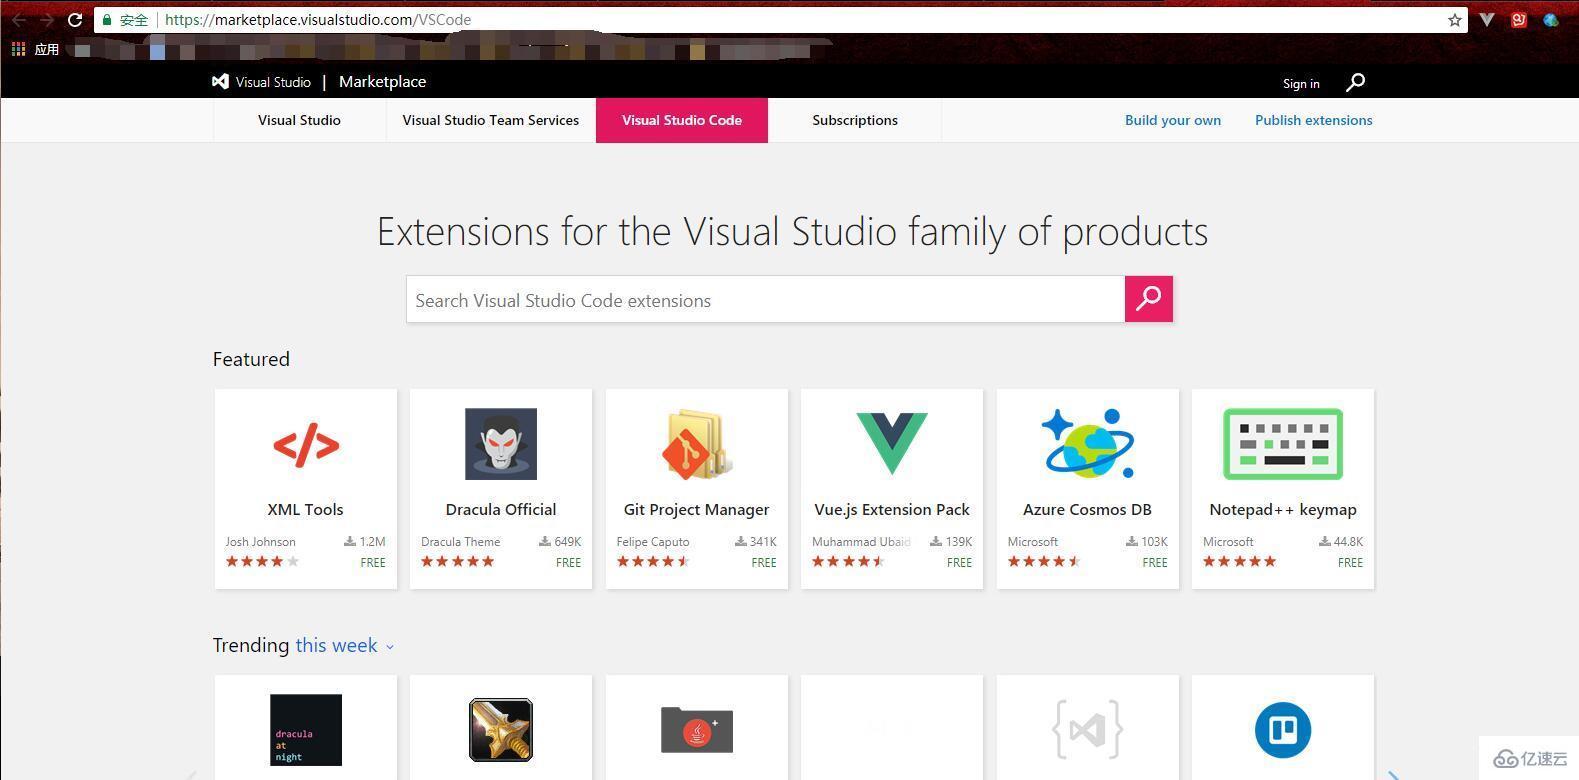Open the XML Tools extension icon
1579x780 pixels.
(x=306, y=445)
